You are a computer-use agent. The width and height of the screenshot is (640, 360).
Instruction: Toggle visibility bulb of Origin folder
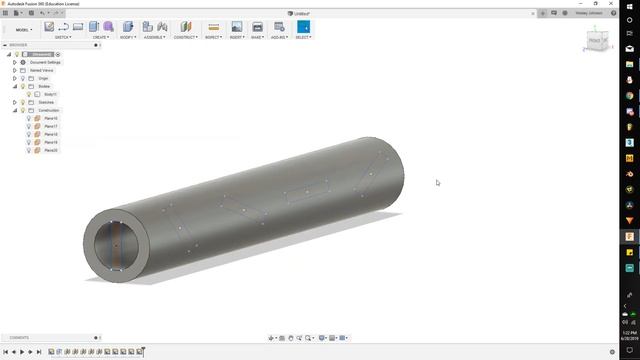point(23,78)
